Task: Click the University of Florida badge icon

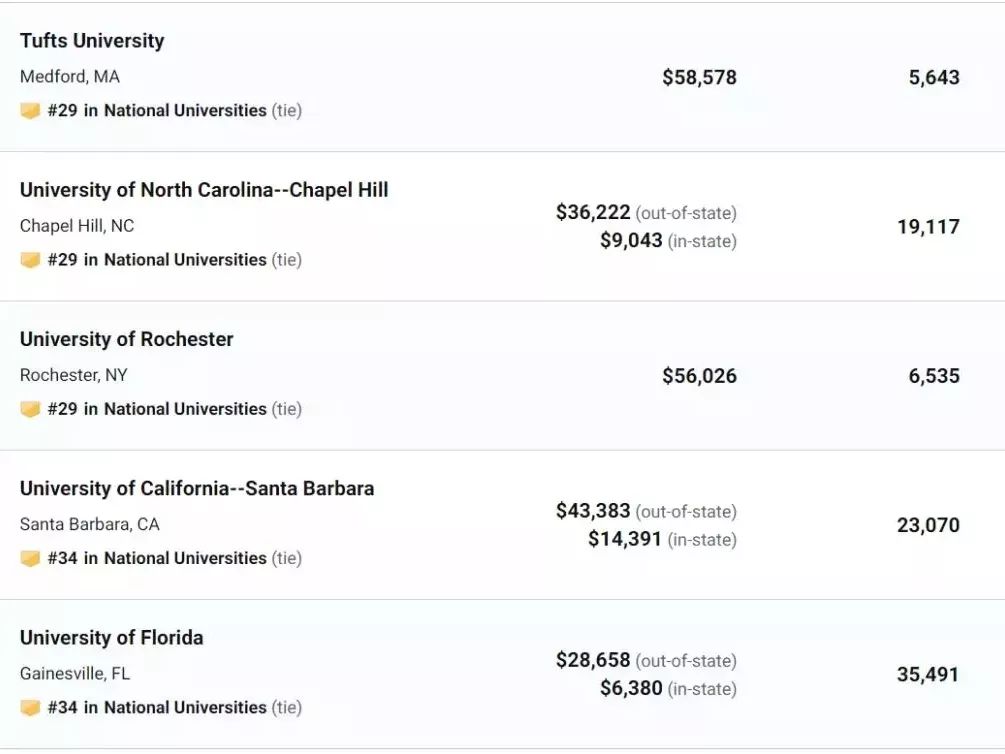Action: tap(30, 708)
